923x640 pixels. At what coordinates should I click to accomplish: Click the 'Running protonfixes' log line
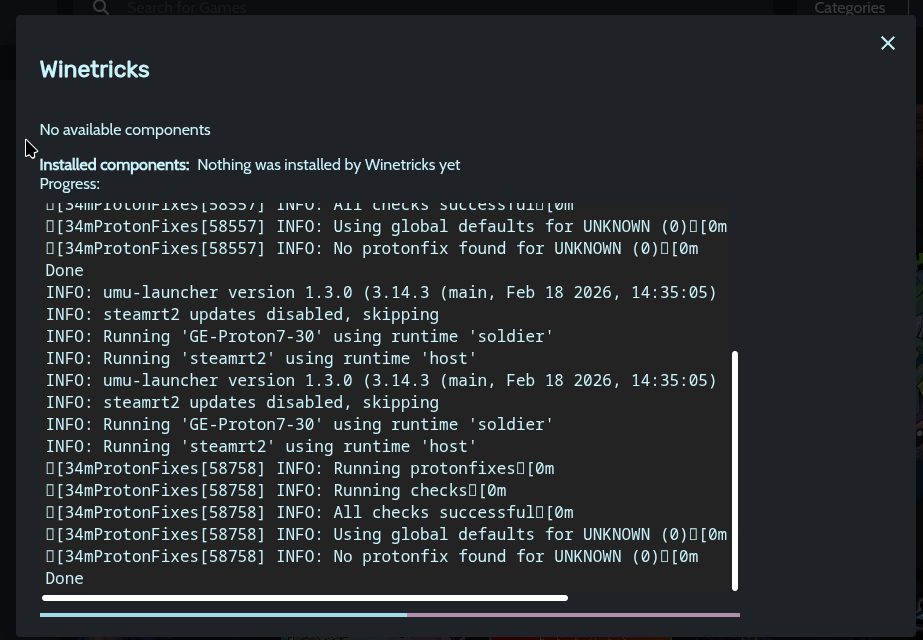pyautogui.click(x=300, y=468)
